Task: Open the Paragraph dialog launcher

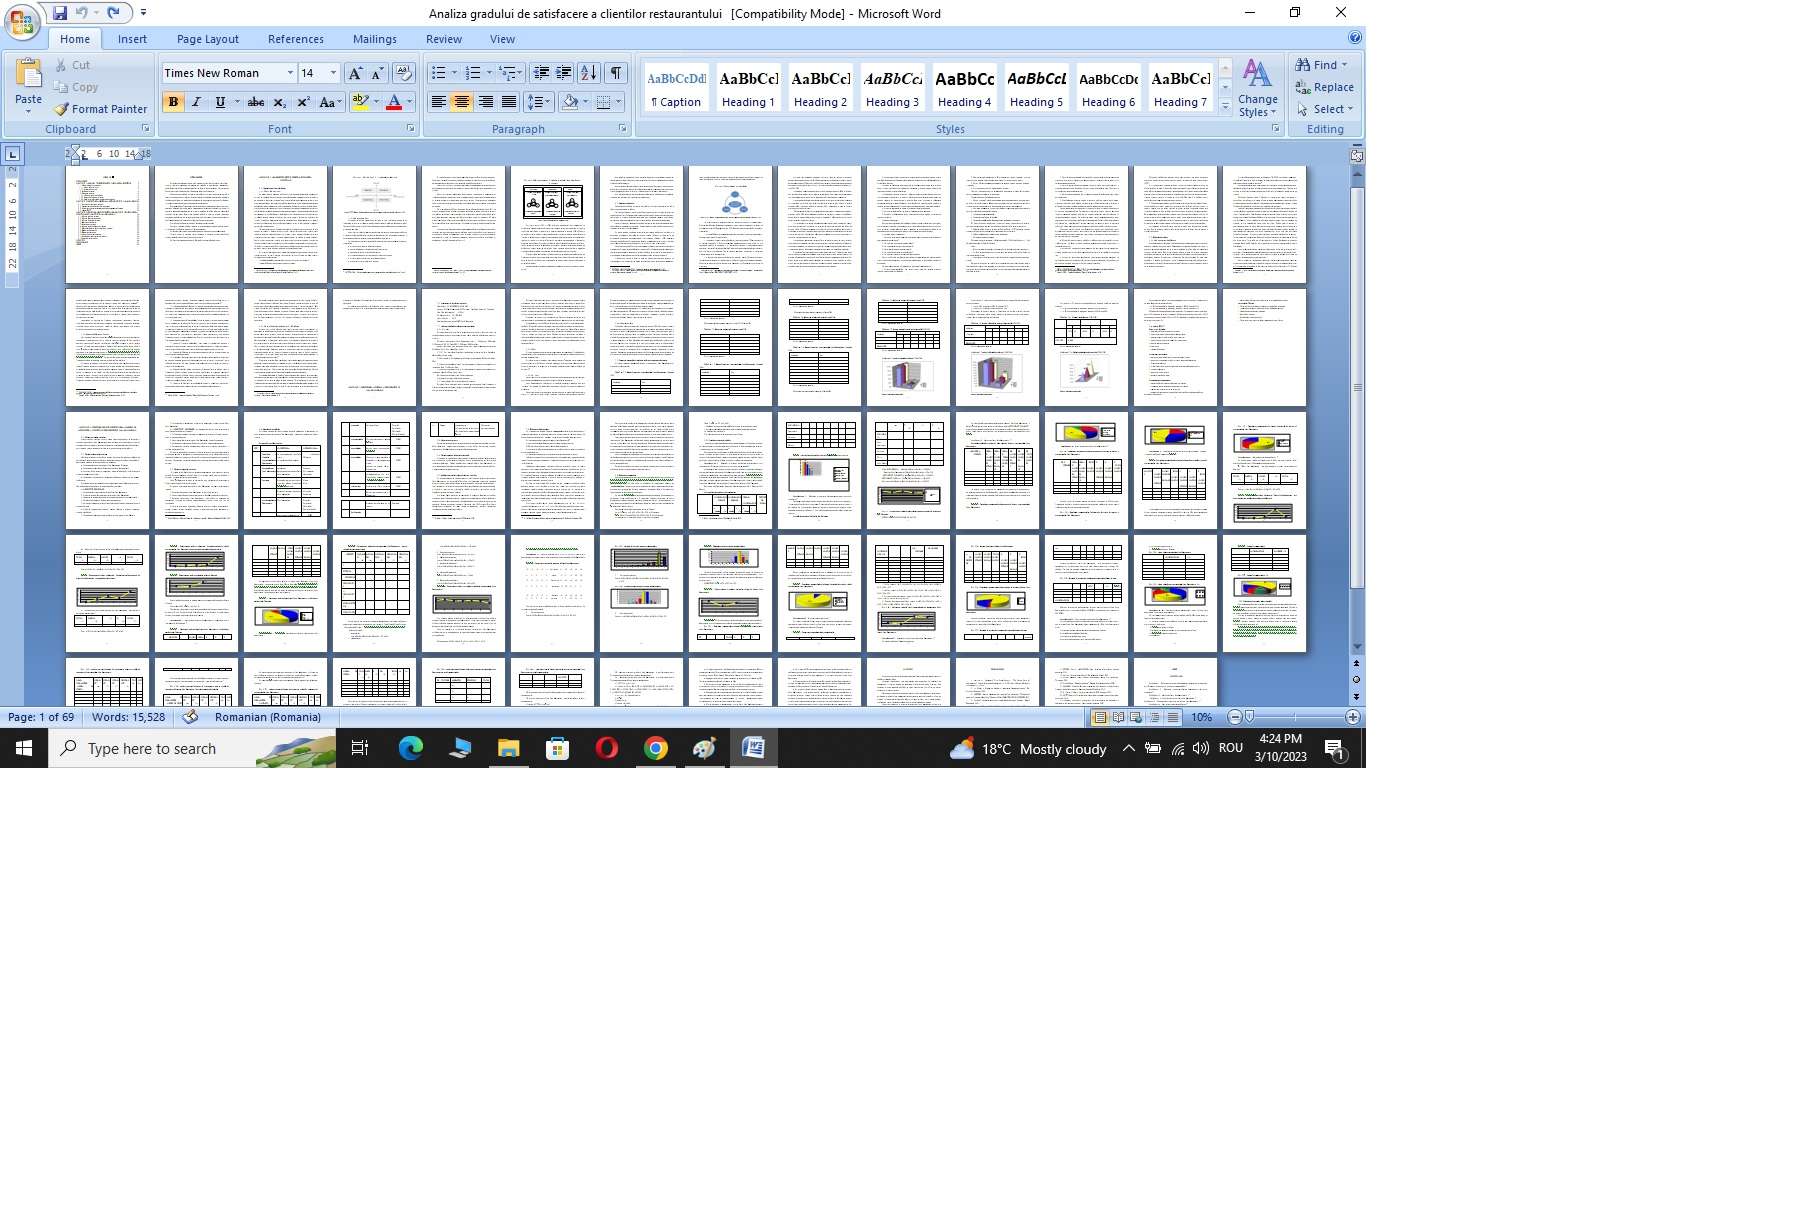Action: point(623,129)
